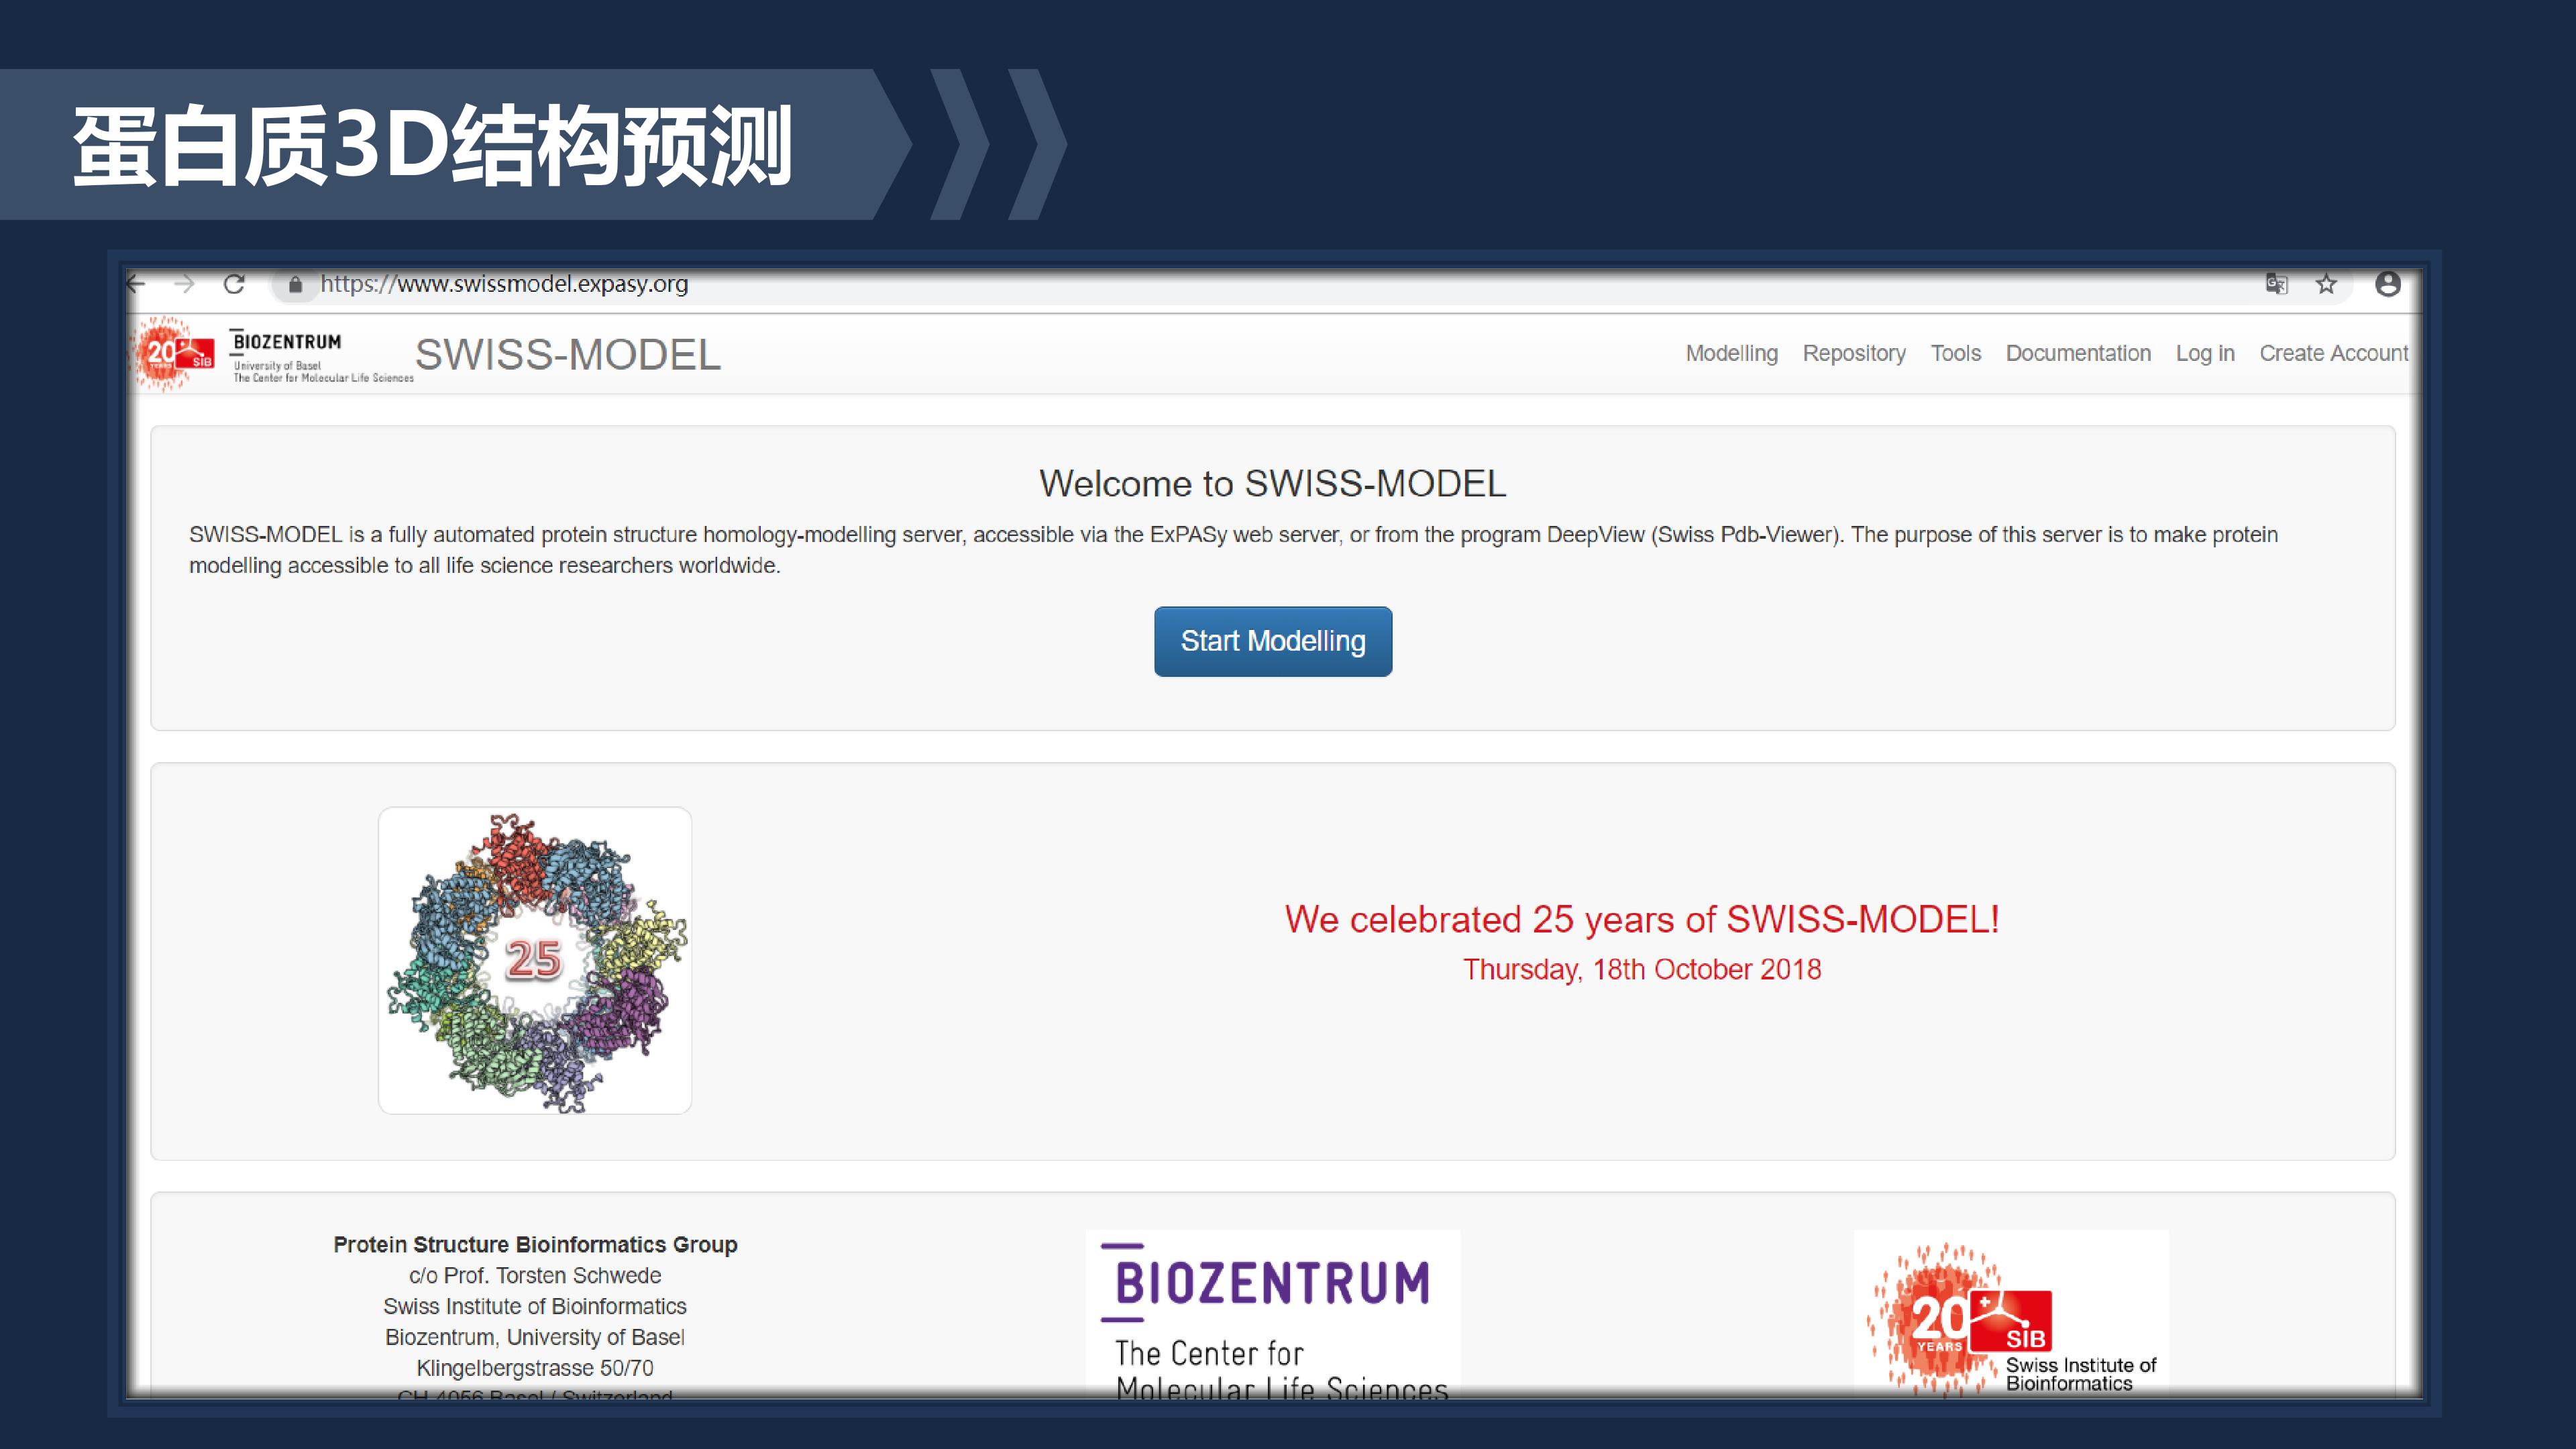Click the browser forward arrow
Screen dimensions: 2576x1449
(184, 284)
